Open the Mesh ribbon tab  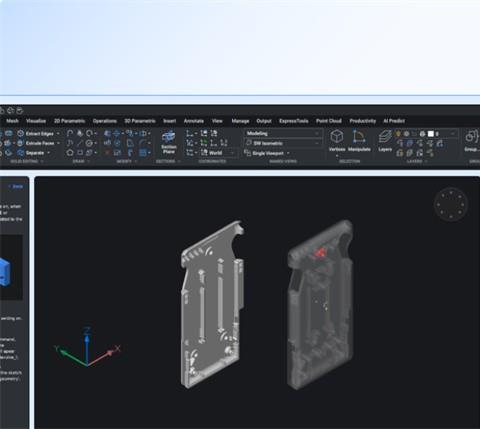click(12, 121)
